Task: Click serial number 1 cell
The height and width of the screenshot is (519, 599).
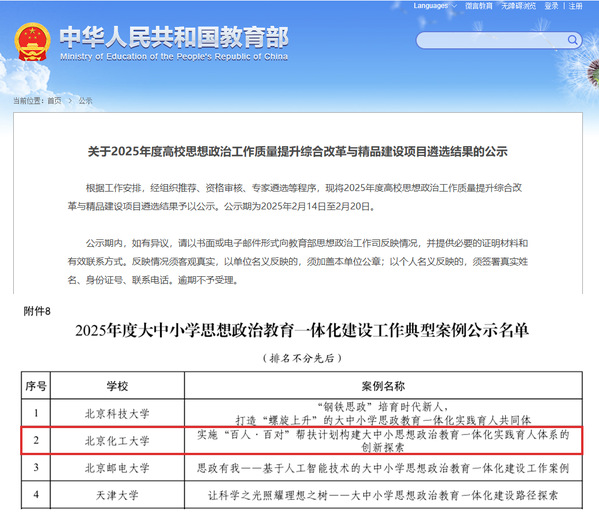Action: (x=36, y=413)
